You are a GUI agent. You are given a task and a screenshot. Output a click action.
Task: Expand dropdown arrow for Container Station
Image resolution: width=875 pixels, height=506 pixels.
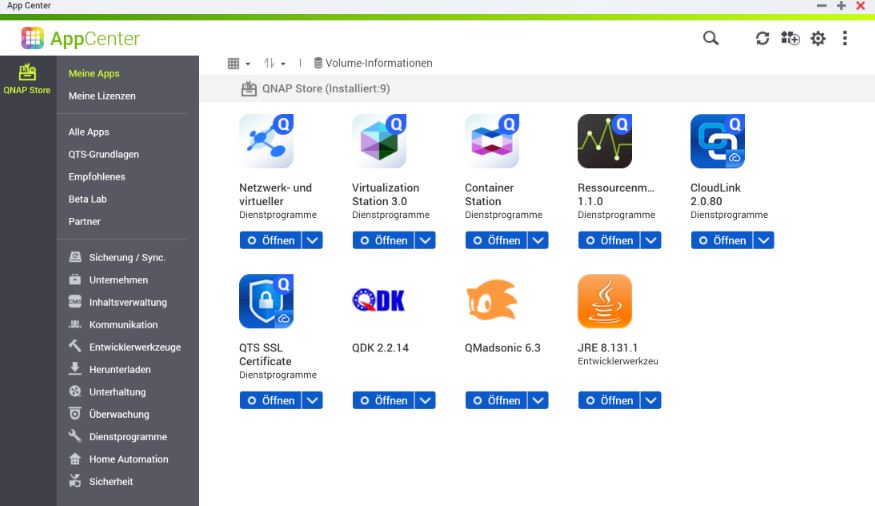pyautogui.click(x=538, y=240)
